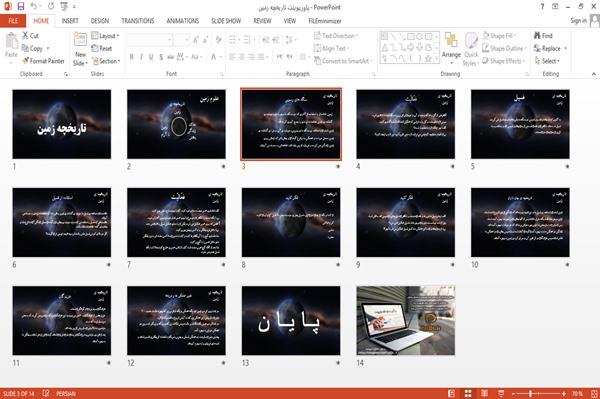Open Shape Fill dropdown

pos(499,36)
